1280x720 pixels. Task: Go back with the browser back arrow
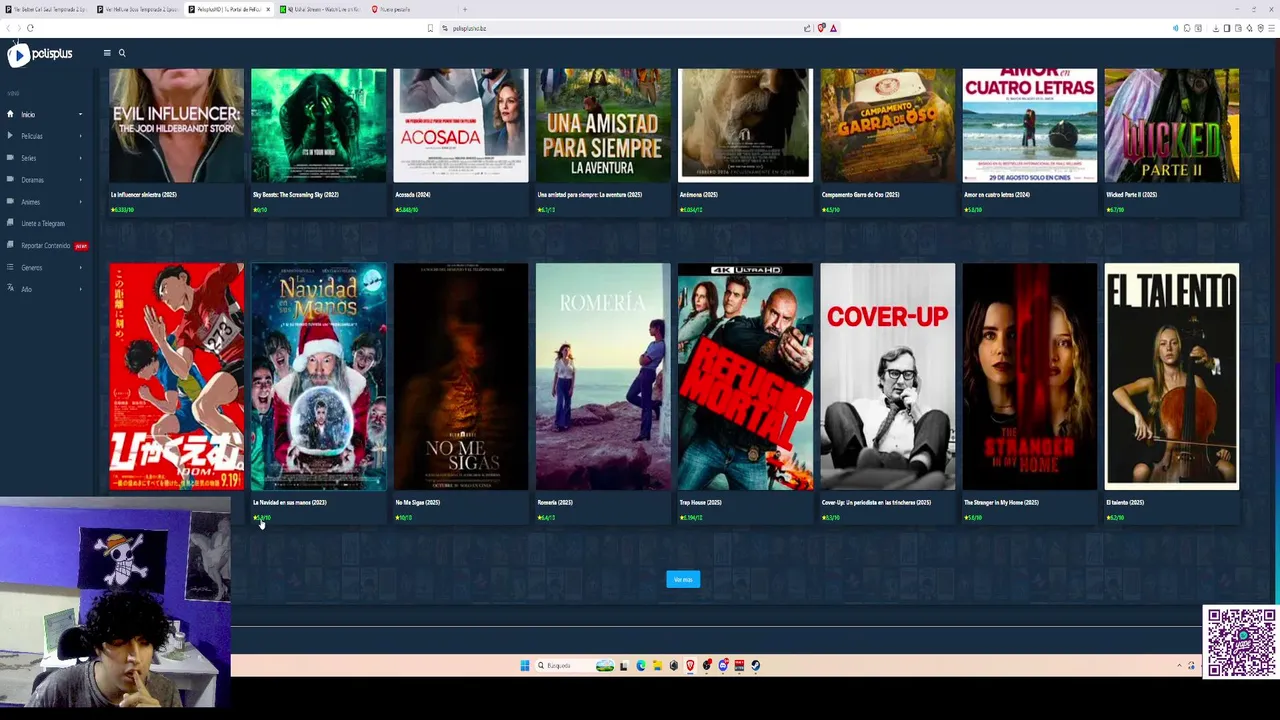pyautogui.click(x=9, y=28)
